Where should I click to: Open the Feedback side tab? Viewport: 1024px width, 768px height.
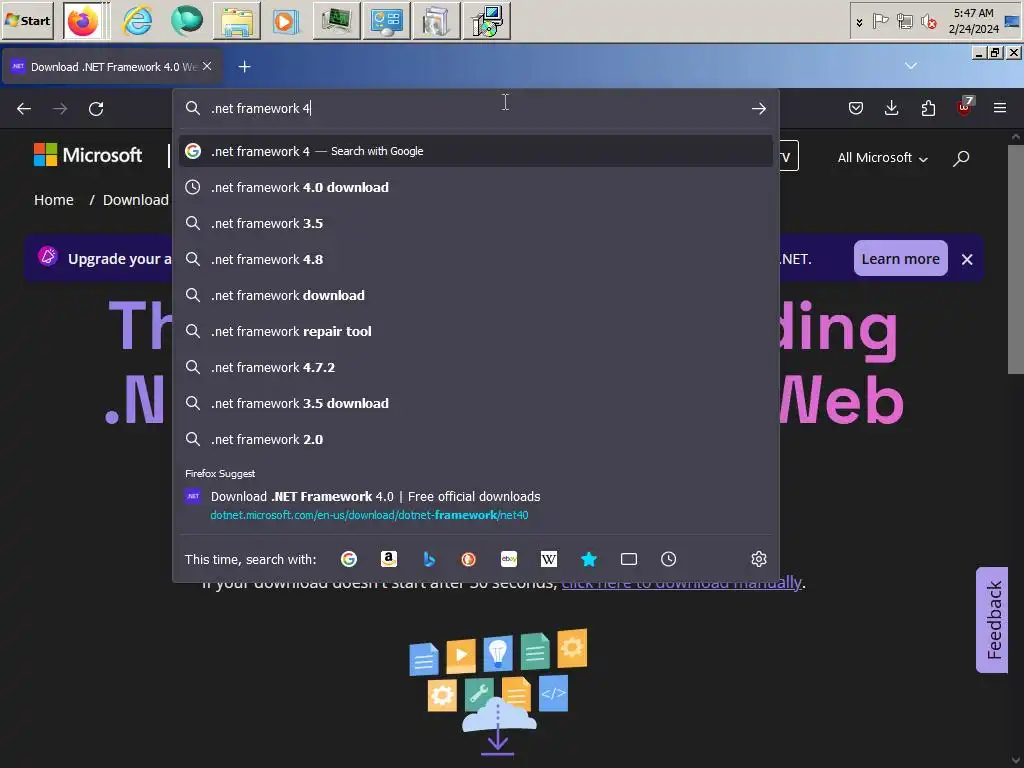point(993,620)
